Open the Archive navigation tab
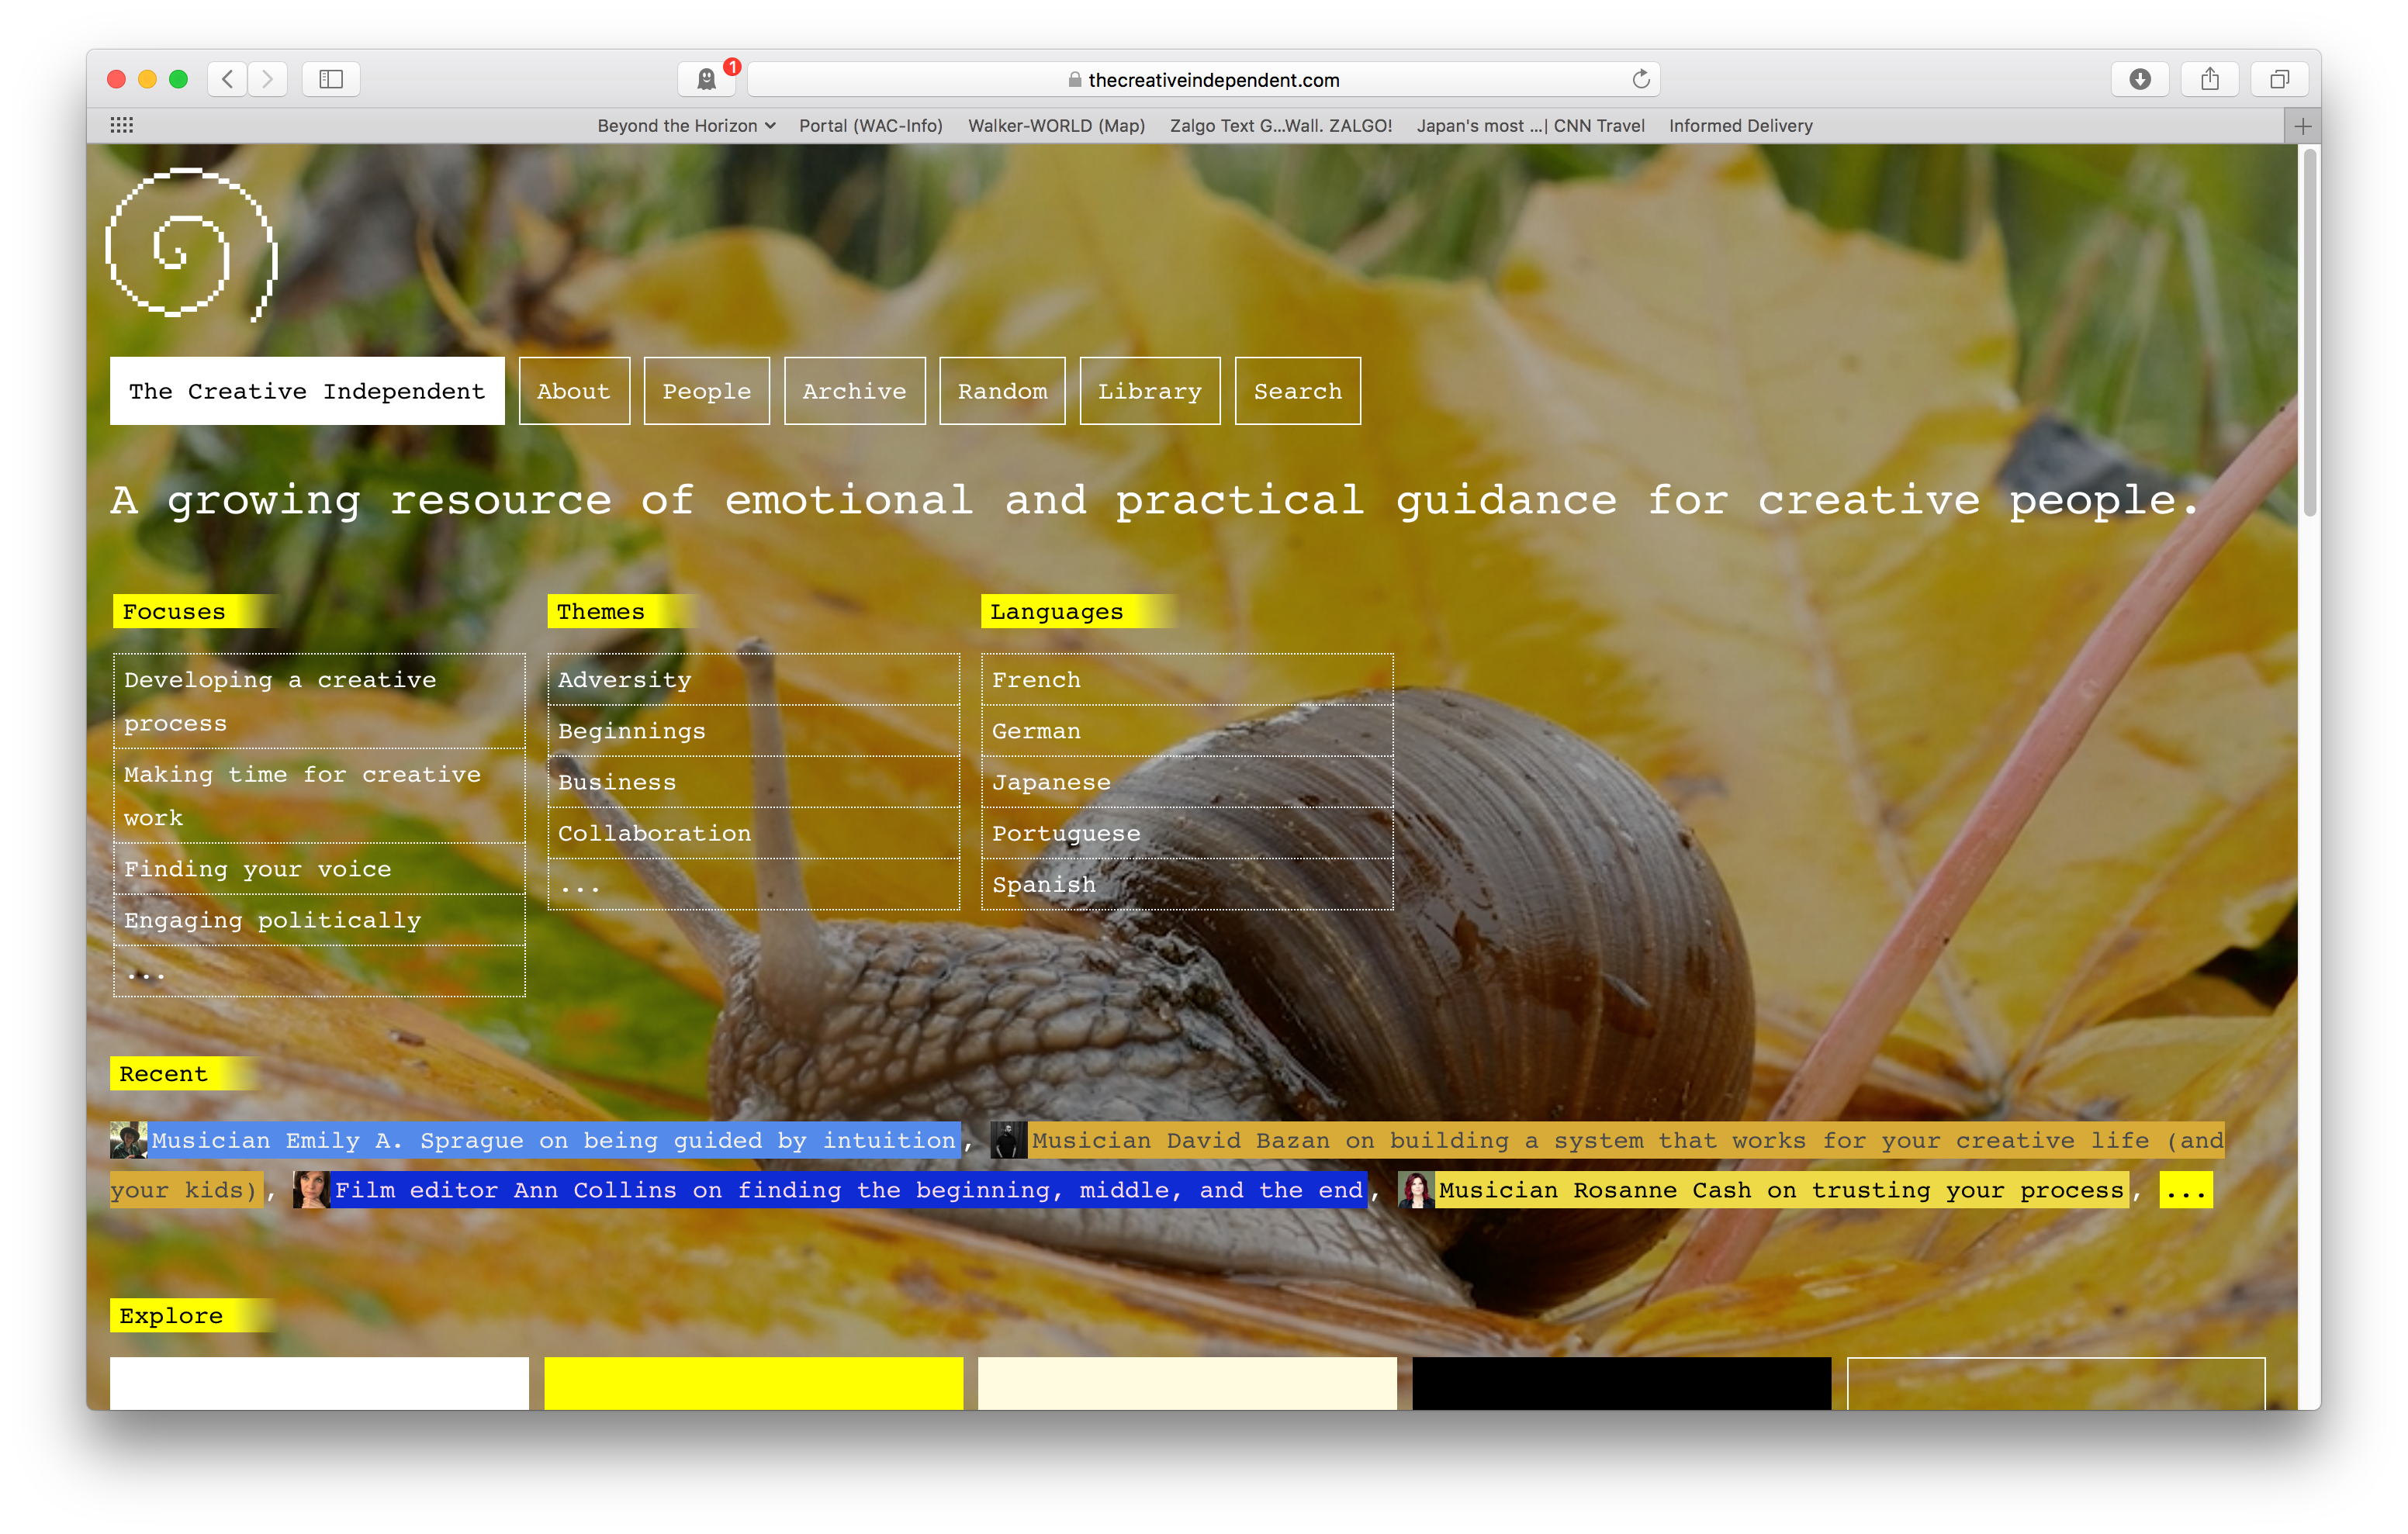 pyautogui.click(x=854, y=391)
